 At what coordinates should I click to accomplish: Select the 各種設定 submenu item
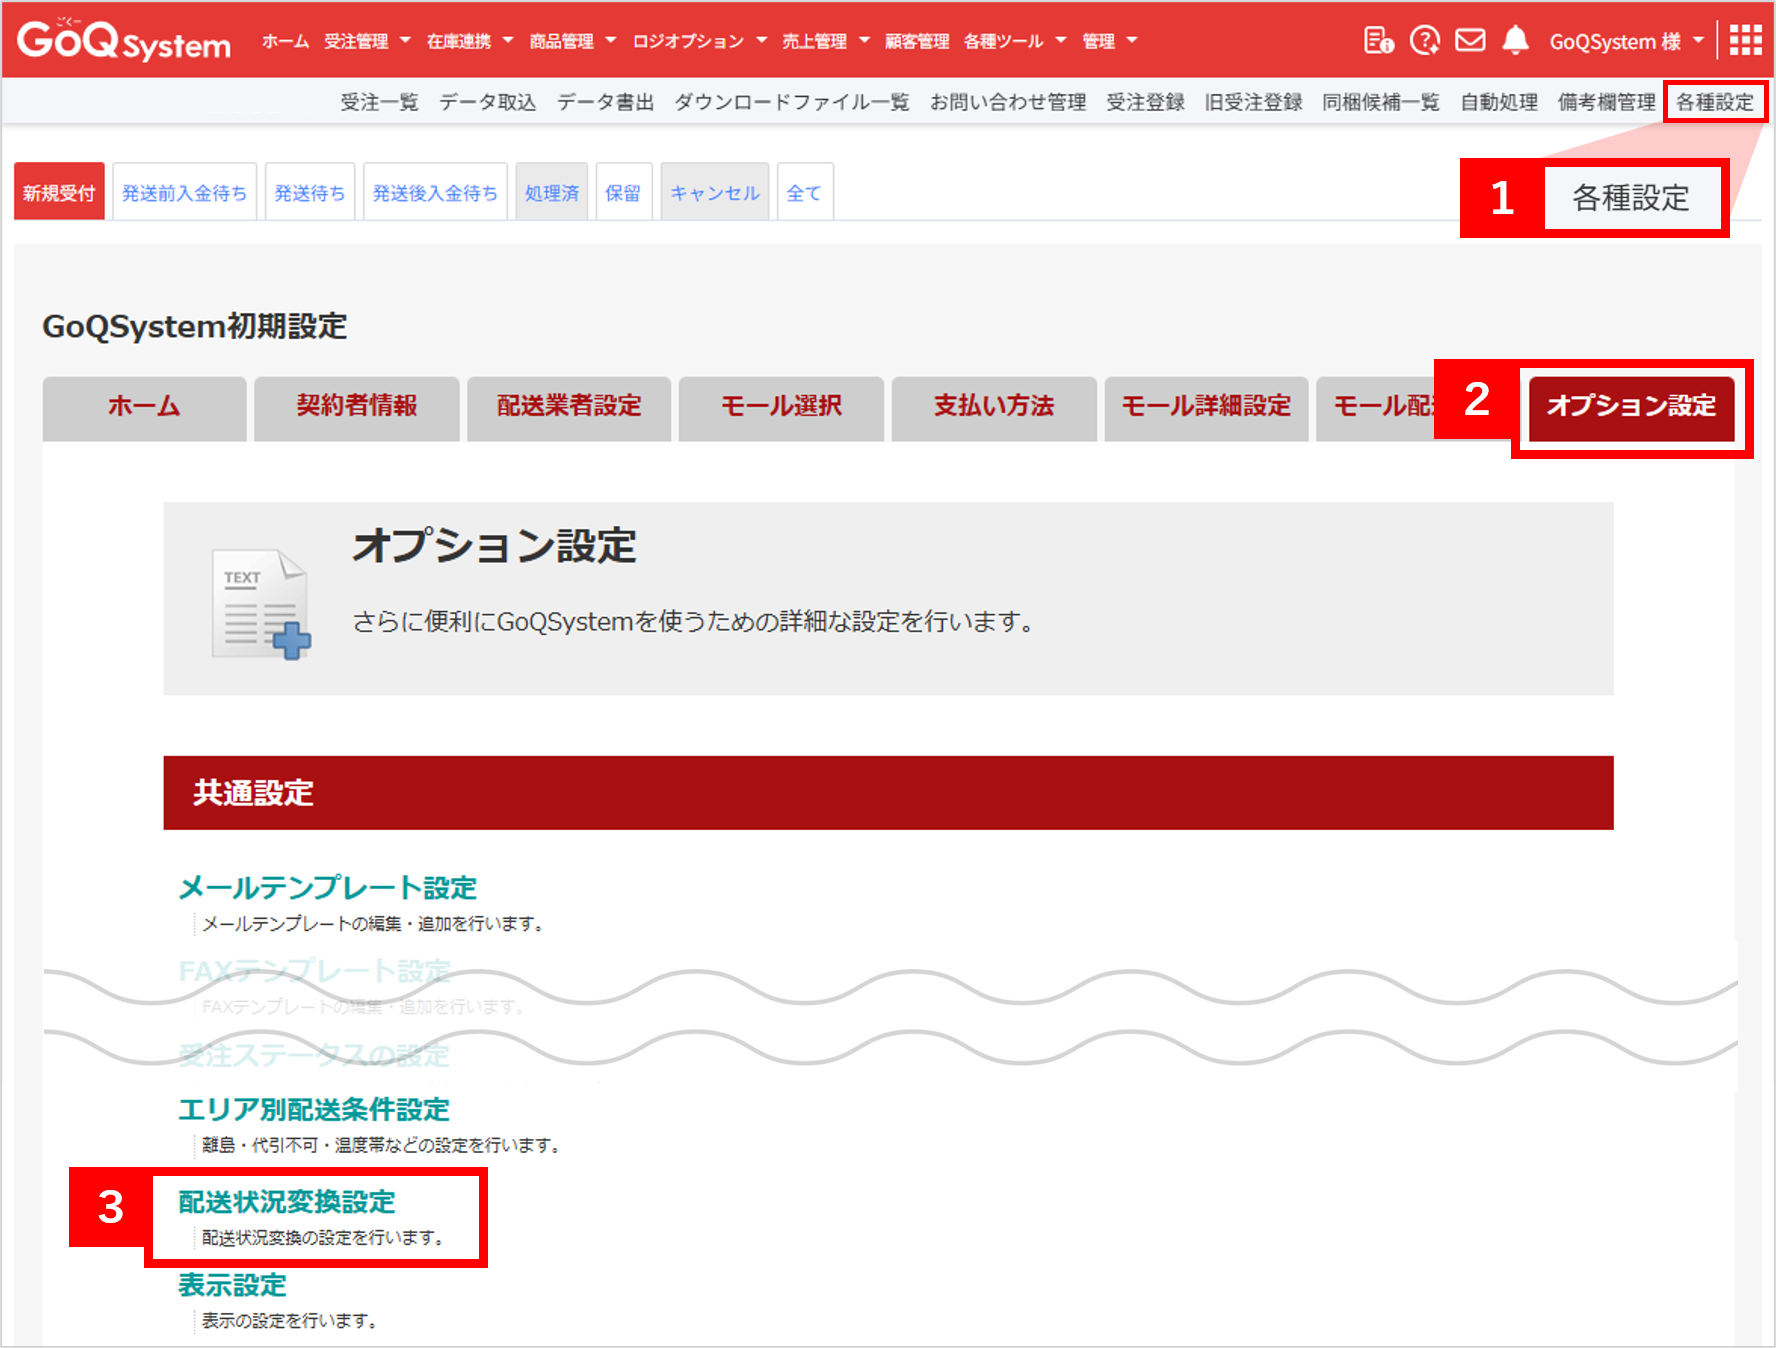click(1714, 102)
